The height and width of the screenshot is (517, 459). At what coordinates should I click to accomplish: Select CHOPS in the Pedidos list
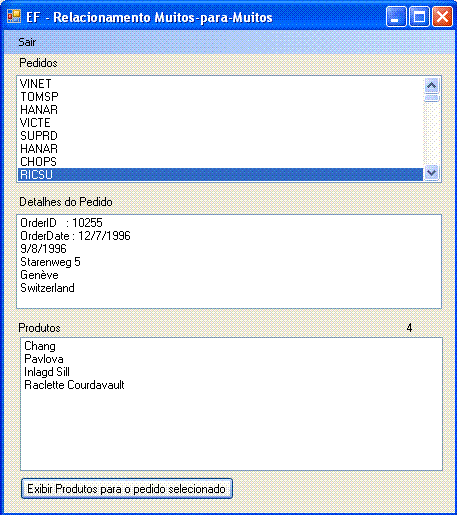click(x=220, y=162)
